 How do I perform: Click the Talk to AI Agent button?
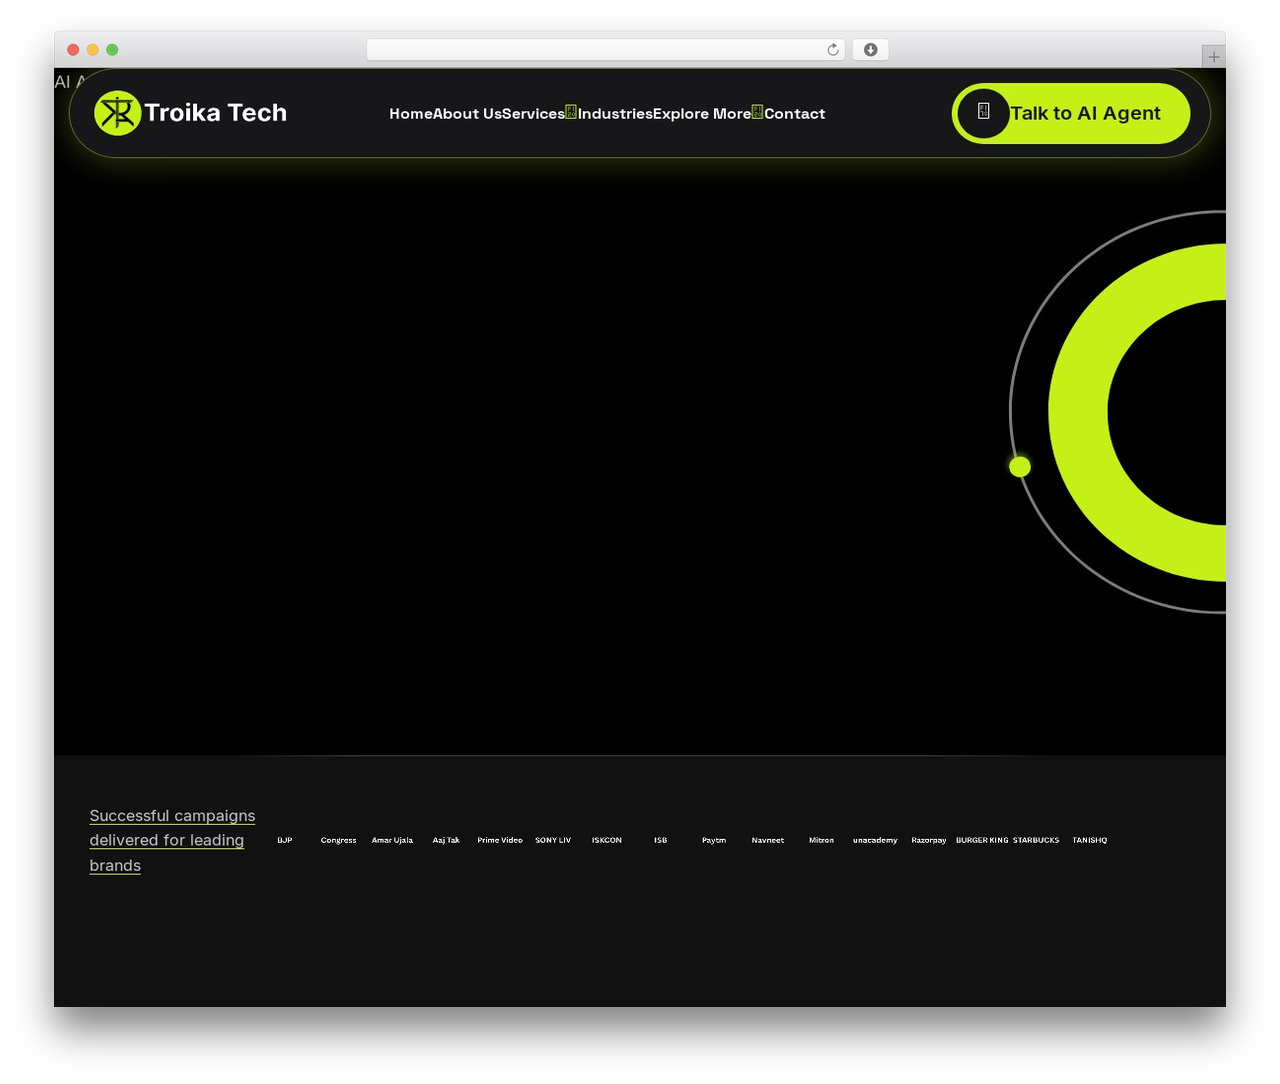(x=1071, y=113)
